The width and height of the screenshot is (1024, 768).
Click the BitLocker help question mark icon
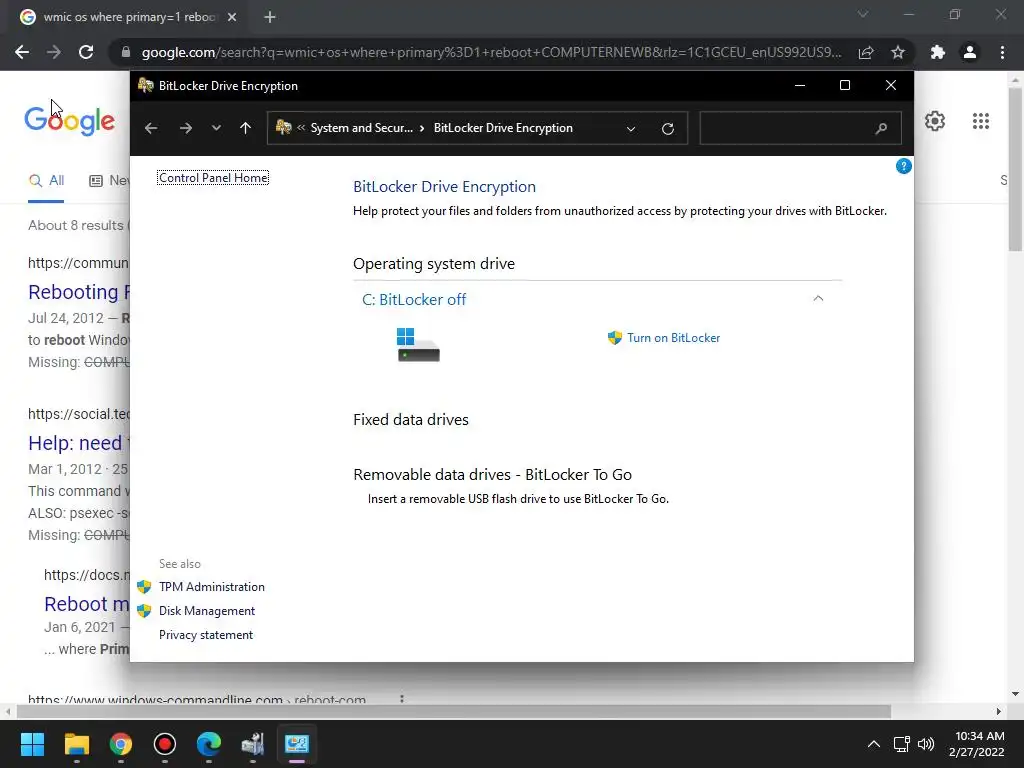[903, 167]
